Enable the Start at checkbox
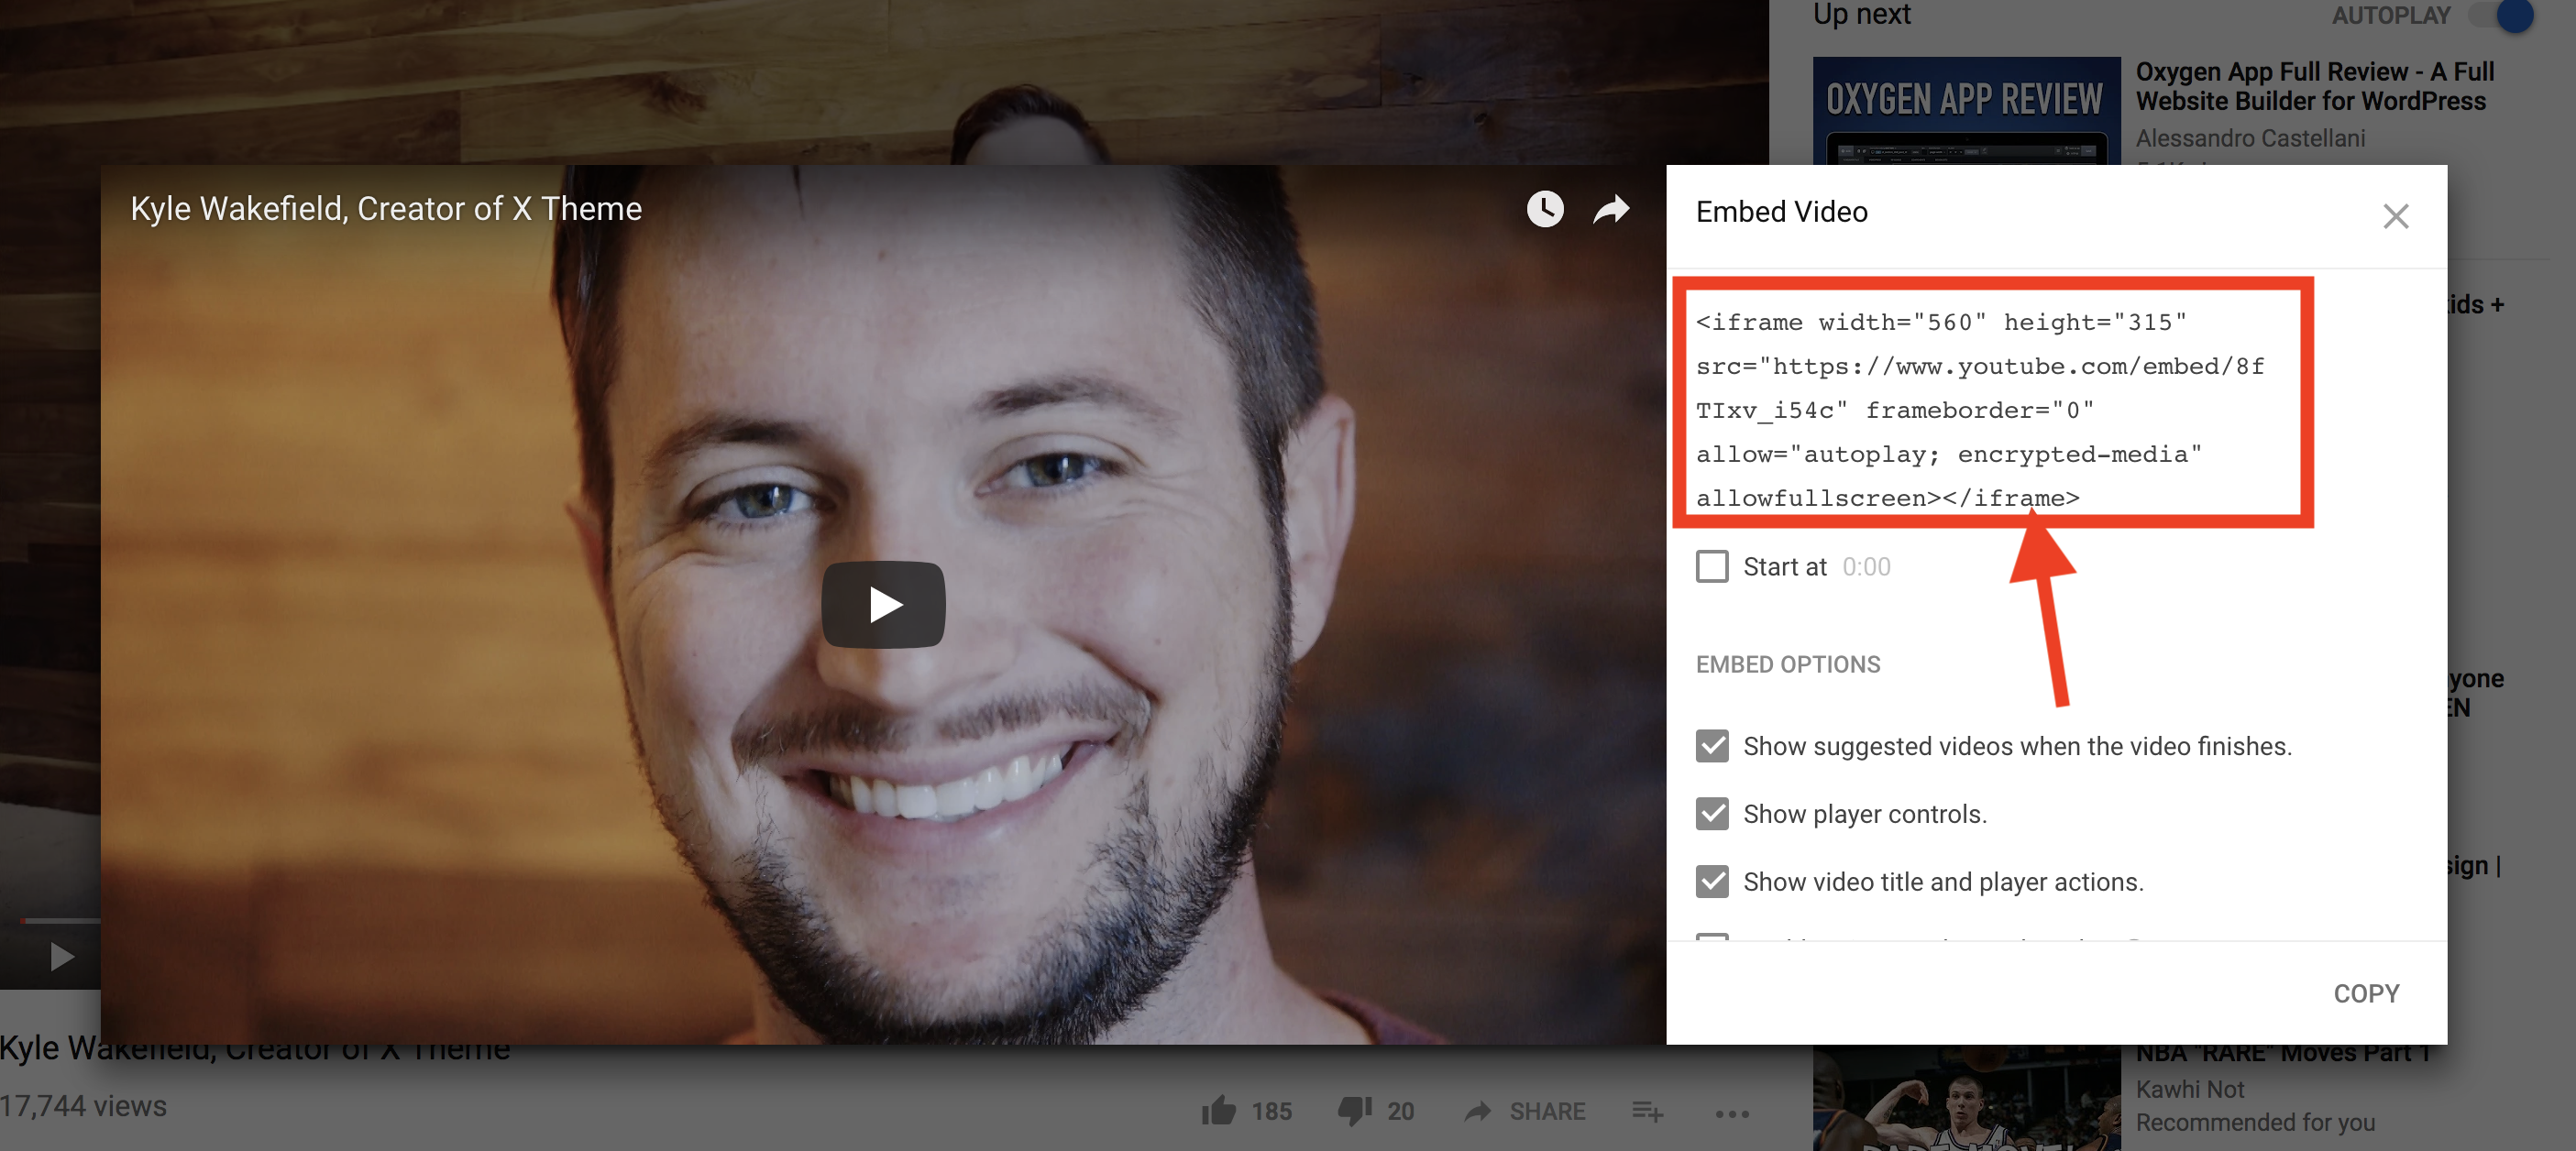2576x1151 pixels. (x=1712, y=566)
